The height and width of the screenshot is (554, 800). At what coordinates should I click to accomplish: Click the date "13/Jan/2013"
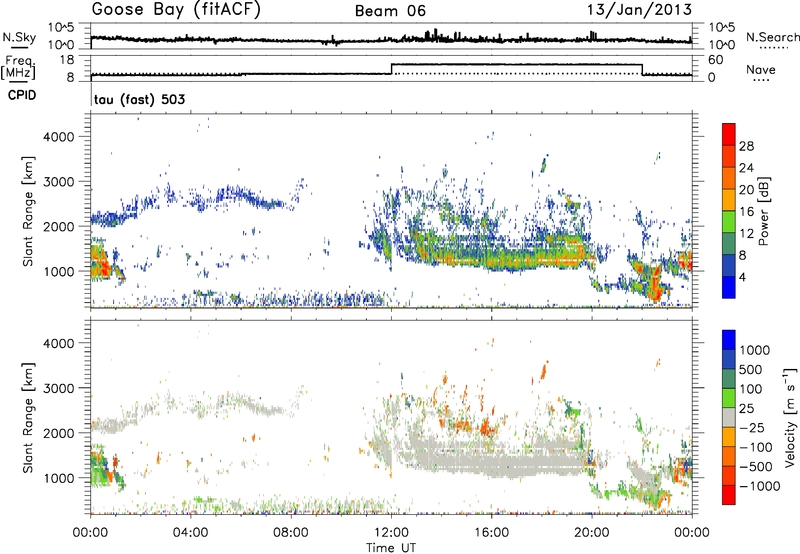[639, 10]
